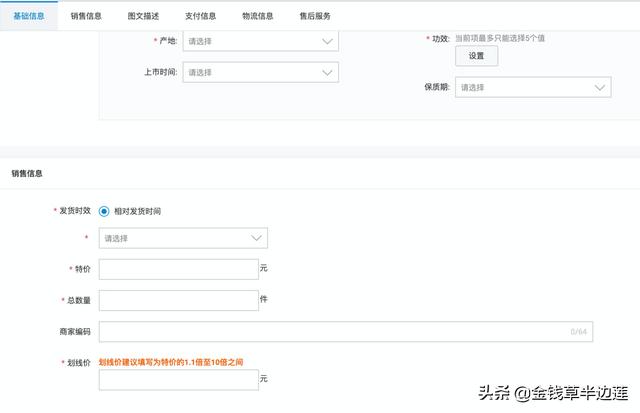Expand the 上市时间 dropdown

click(260, 72)
